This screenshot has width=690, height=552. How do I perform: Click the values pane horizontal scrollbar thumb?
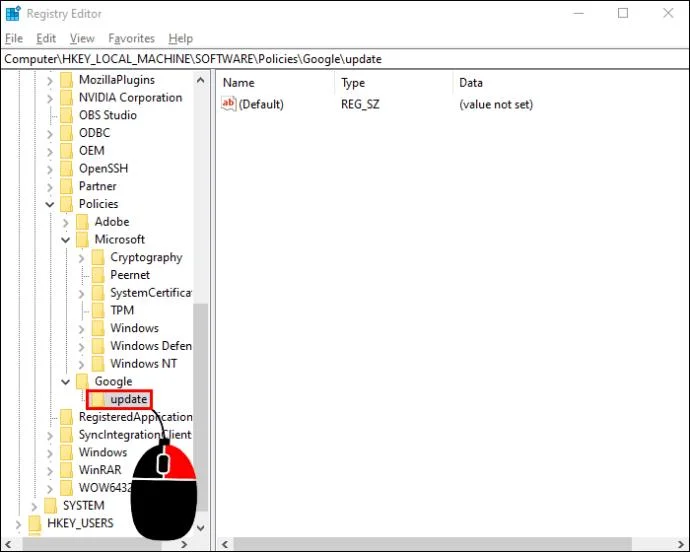click(433, 544)
